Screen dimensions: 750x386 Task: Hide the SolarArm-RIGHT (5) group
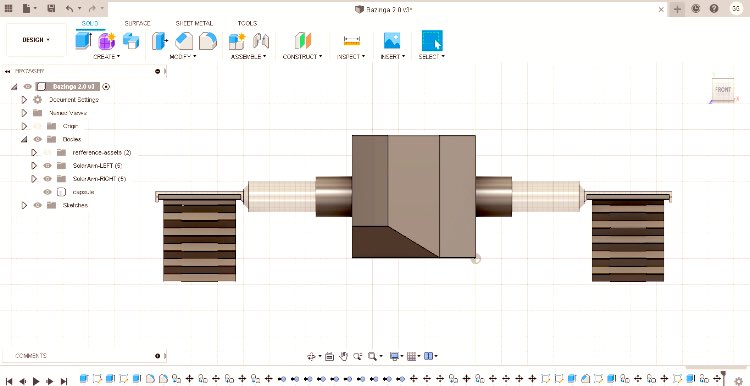[47, 179]
